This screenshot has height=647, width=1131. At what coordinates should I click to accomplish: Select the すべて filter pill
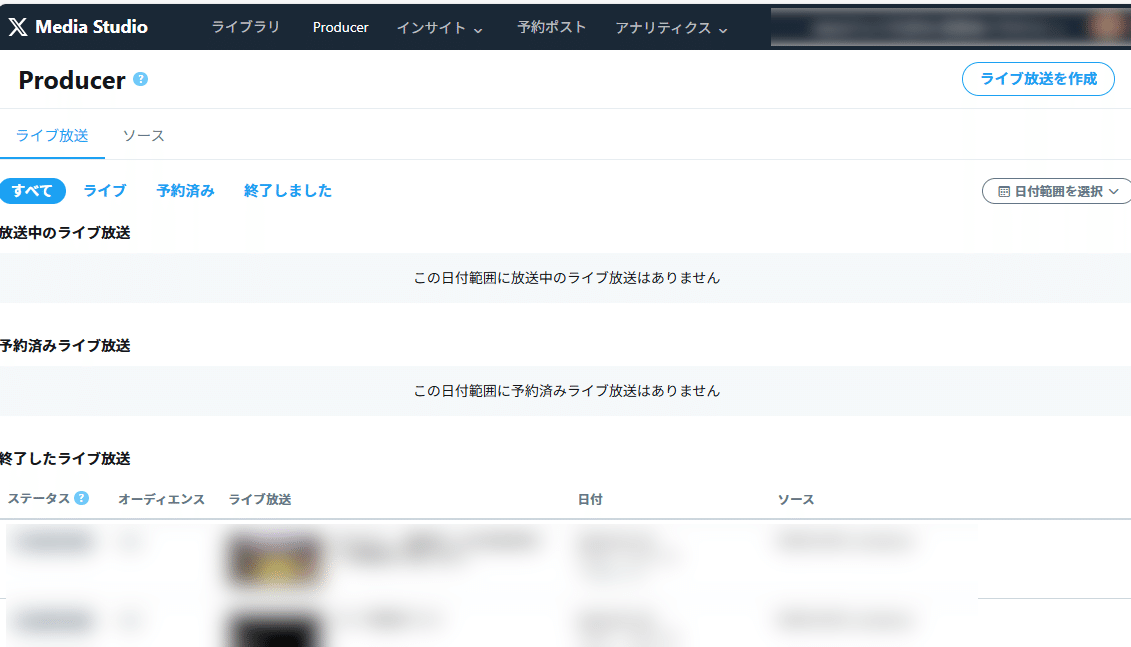(32, 190)
